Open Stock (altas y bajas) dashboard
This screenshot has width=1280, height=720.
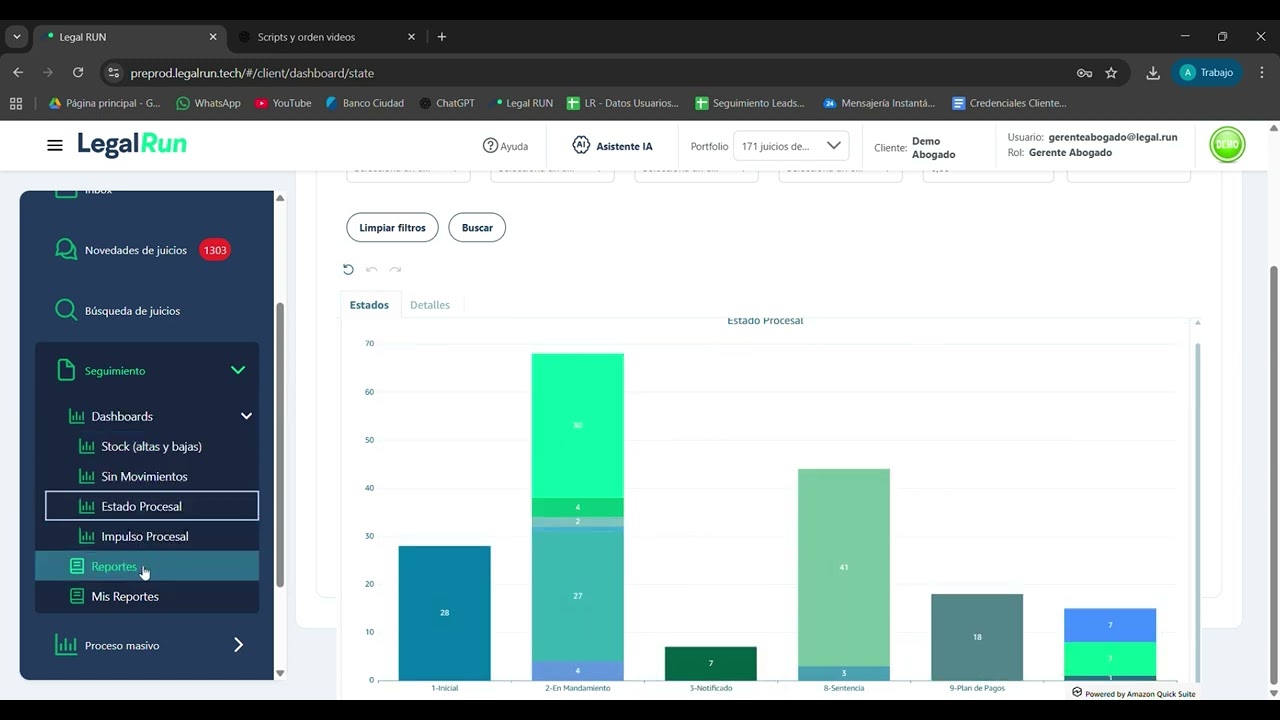[x=151, y=446]
